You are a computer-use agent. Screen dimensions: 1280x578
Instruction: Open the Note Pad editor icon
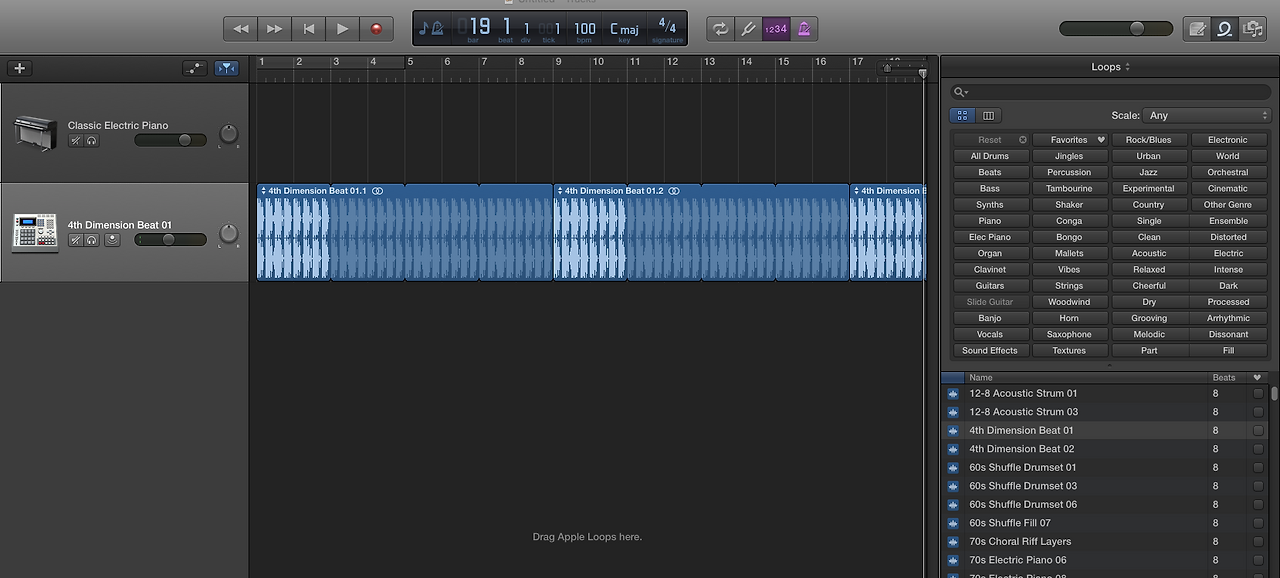[x=1197, y=29]
